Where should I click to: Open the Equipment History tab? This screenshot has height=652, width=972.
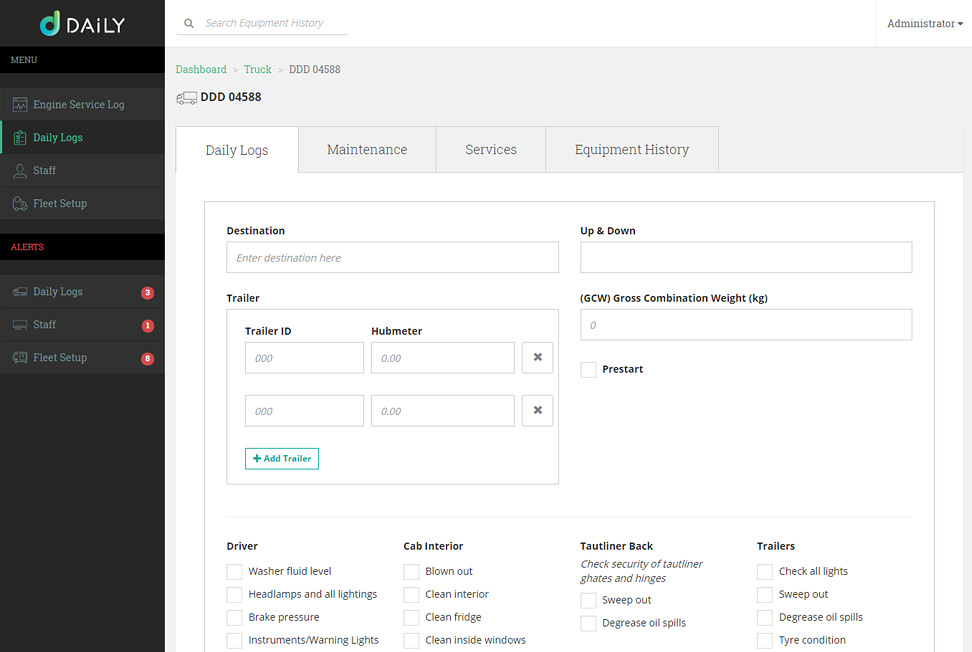[x=631, y=150]
